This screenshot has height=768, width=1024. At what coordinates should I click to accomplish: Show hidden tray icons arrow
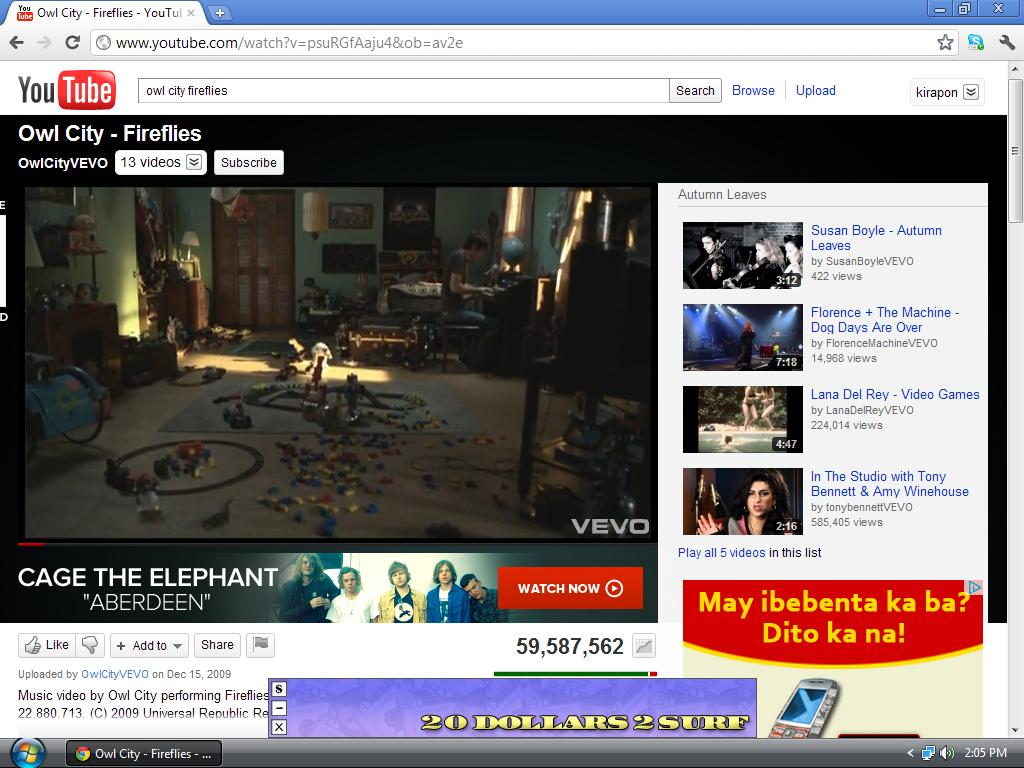910,753
